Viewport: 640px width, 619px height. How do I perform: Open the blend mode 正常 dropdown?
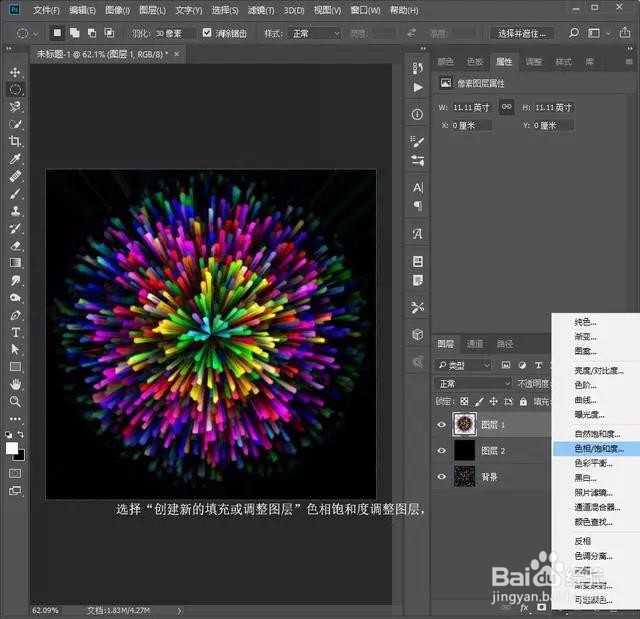tap(472, 384)
